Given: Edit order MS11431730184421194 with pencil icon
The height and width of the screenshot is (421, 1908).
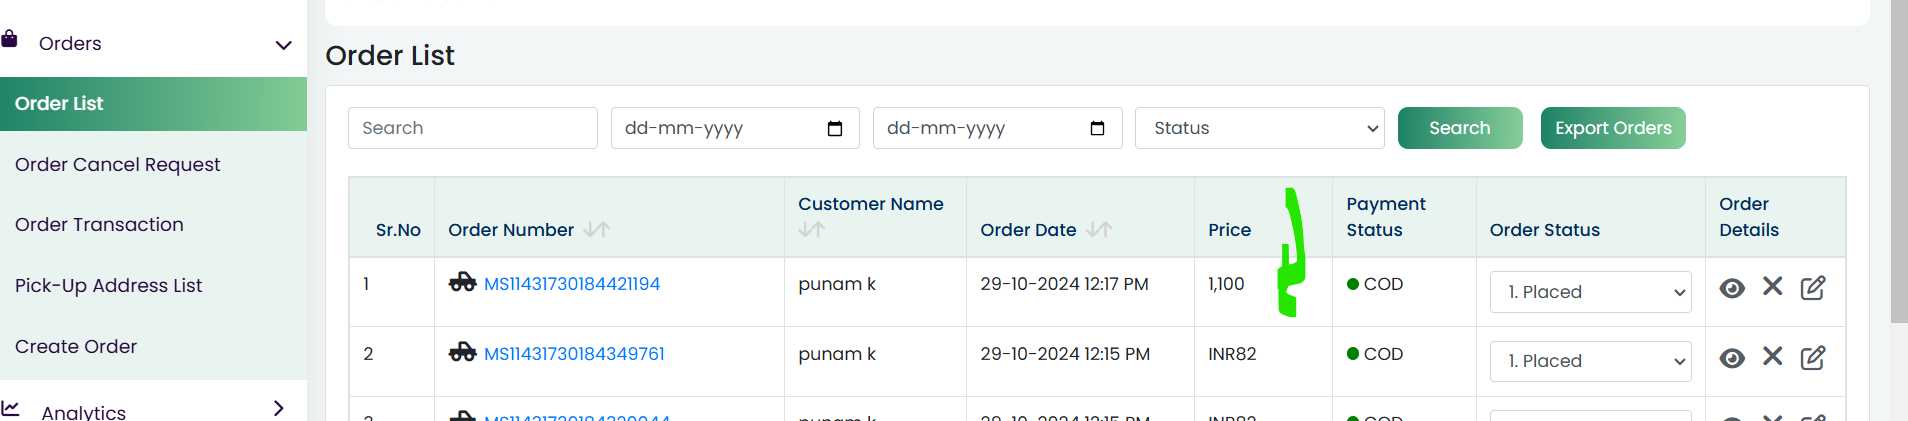Looking at the screenshot, I should click(1813, 288).
